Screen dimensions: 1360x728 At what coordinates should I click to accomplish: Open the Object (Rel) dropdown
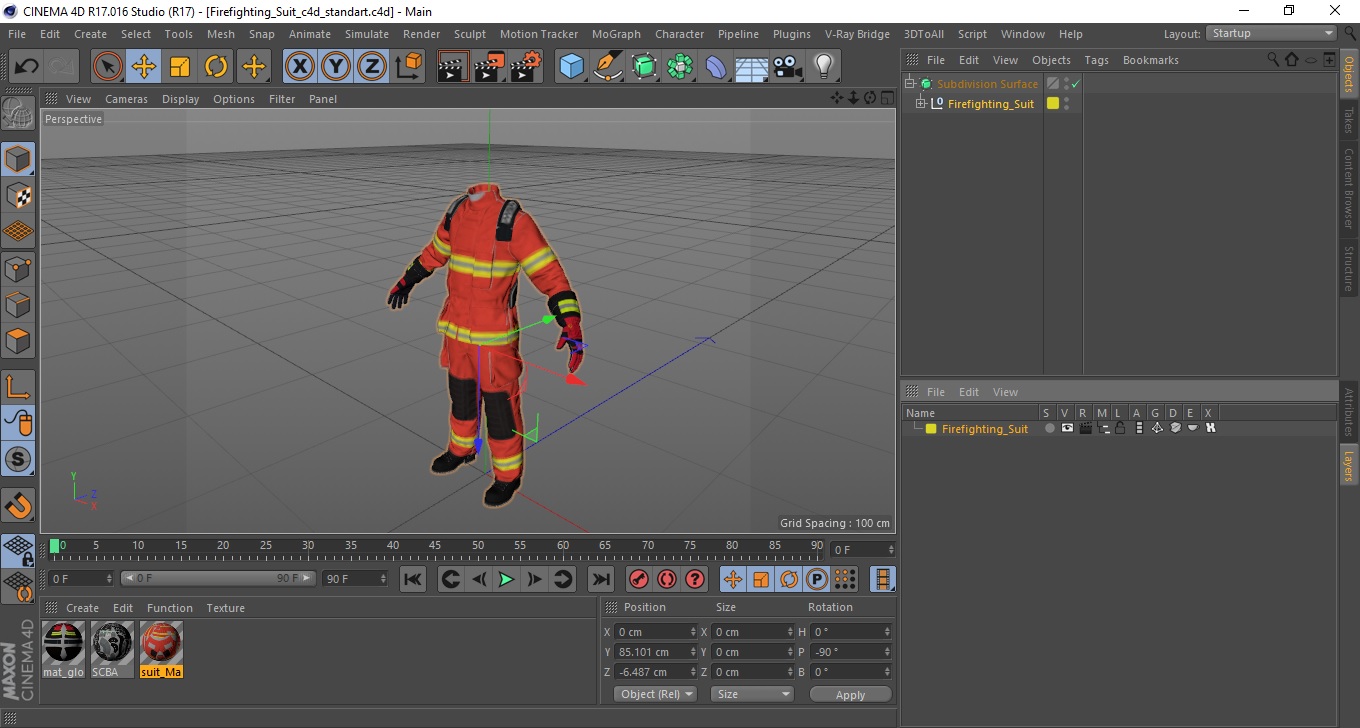tap(655, 694)
